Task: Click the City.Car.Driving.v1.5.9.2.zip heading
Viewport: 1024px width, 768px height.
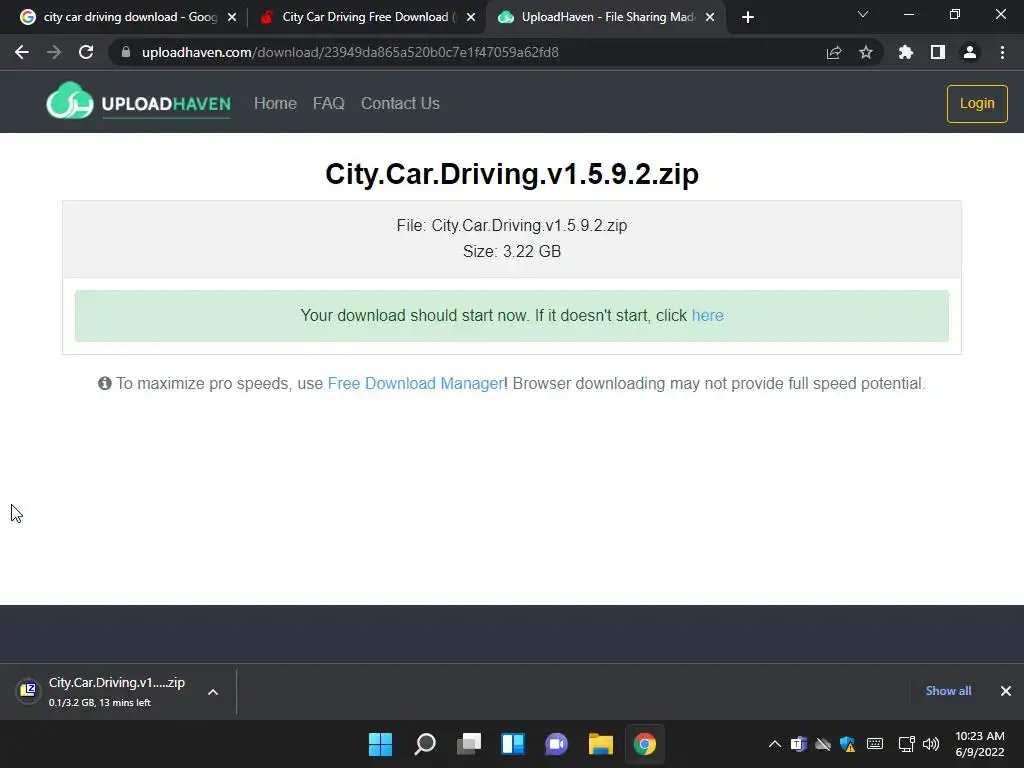Action: 512,174
